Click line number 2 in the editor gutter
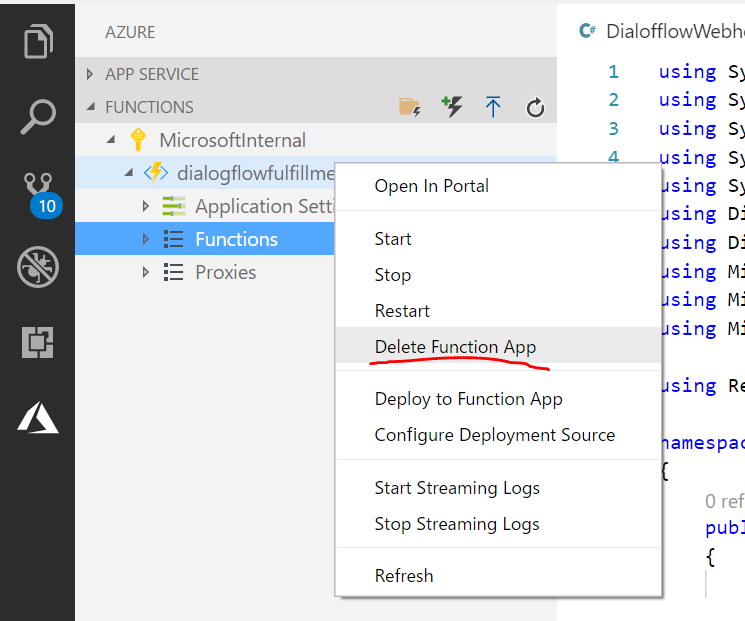Screen dimensions: 745x621 [x=613, y=100]
